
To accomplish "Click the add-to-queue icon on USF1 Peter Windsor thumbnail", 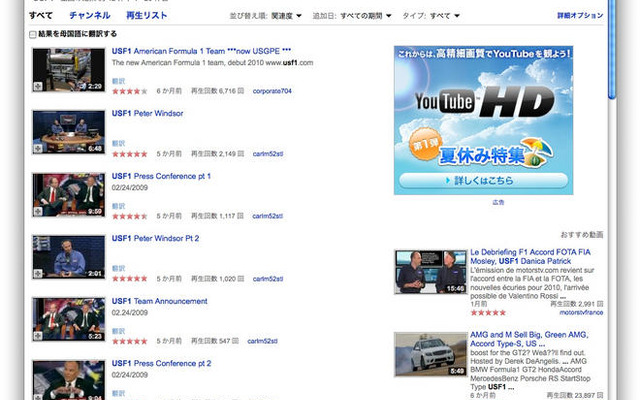I will (x=38, y=149).
